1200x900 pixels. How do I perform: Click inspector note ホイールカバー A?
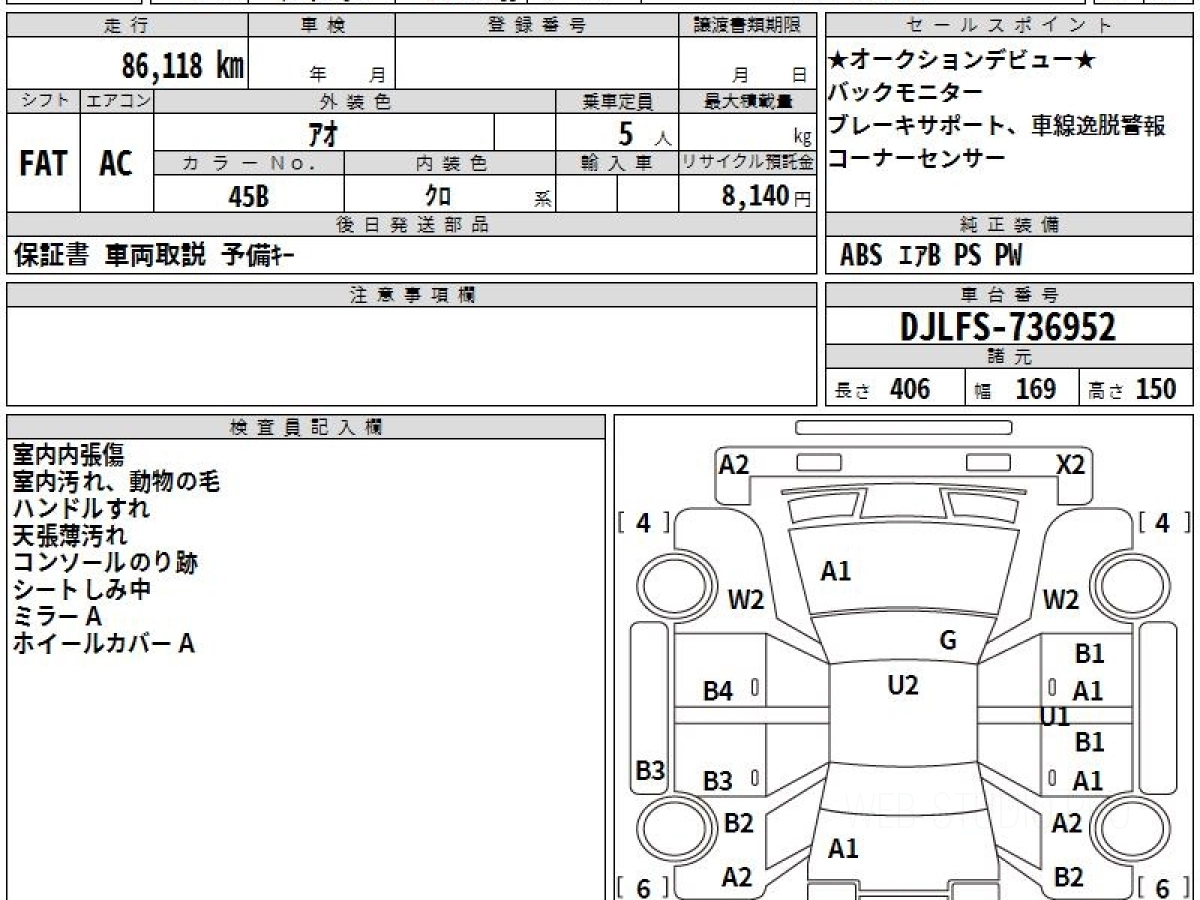click(x=103, y=643)
